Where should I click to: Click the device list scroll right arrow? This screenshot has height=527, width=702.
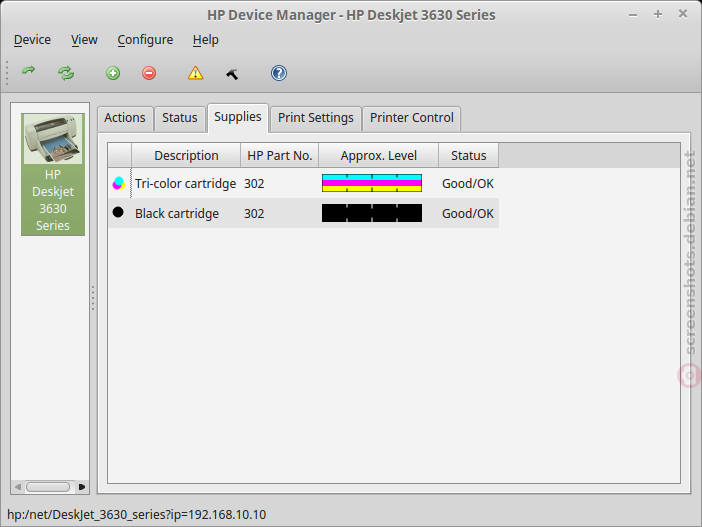pos(81,487)
